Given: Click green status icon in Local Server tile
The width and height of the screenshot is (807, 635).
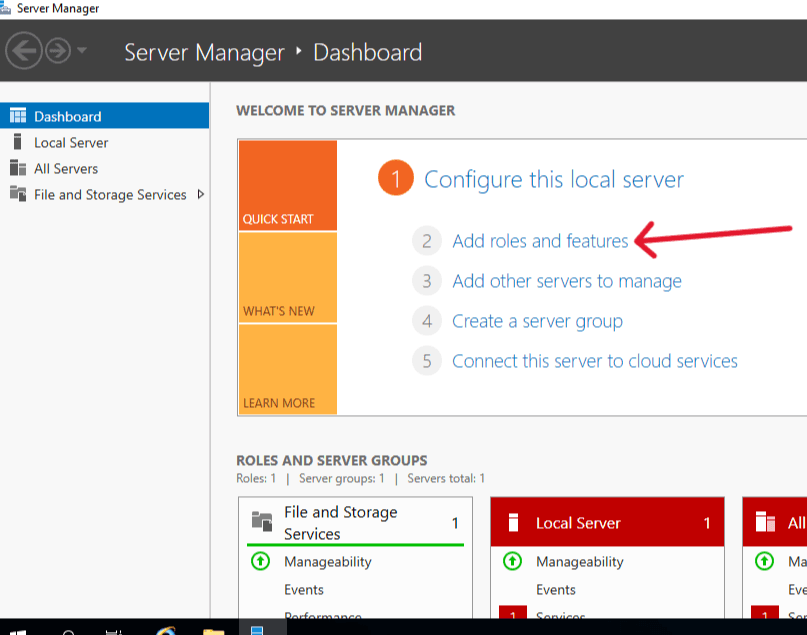Looking at the screenshot, I should click(x=512, y=561).
